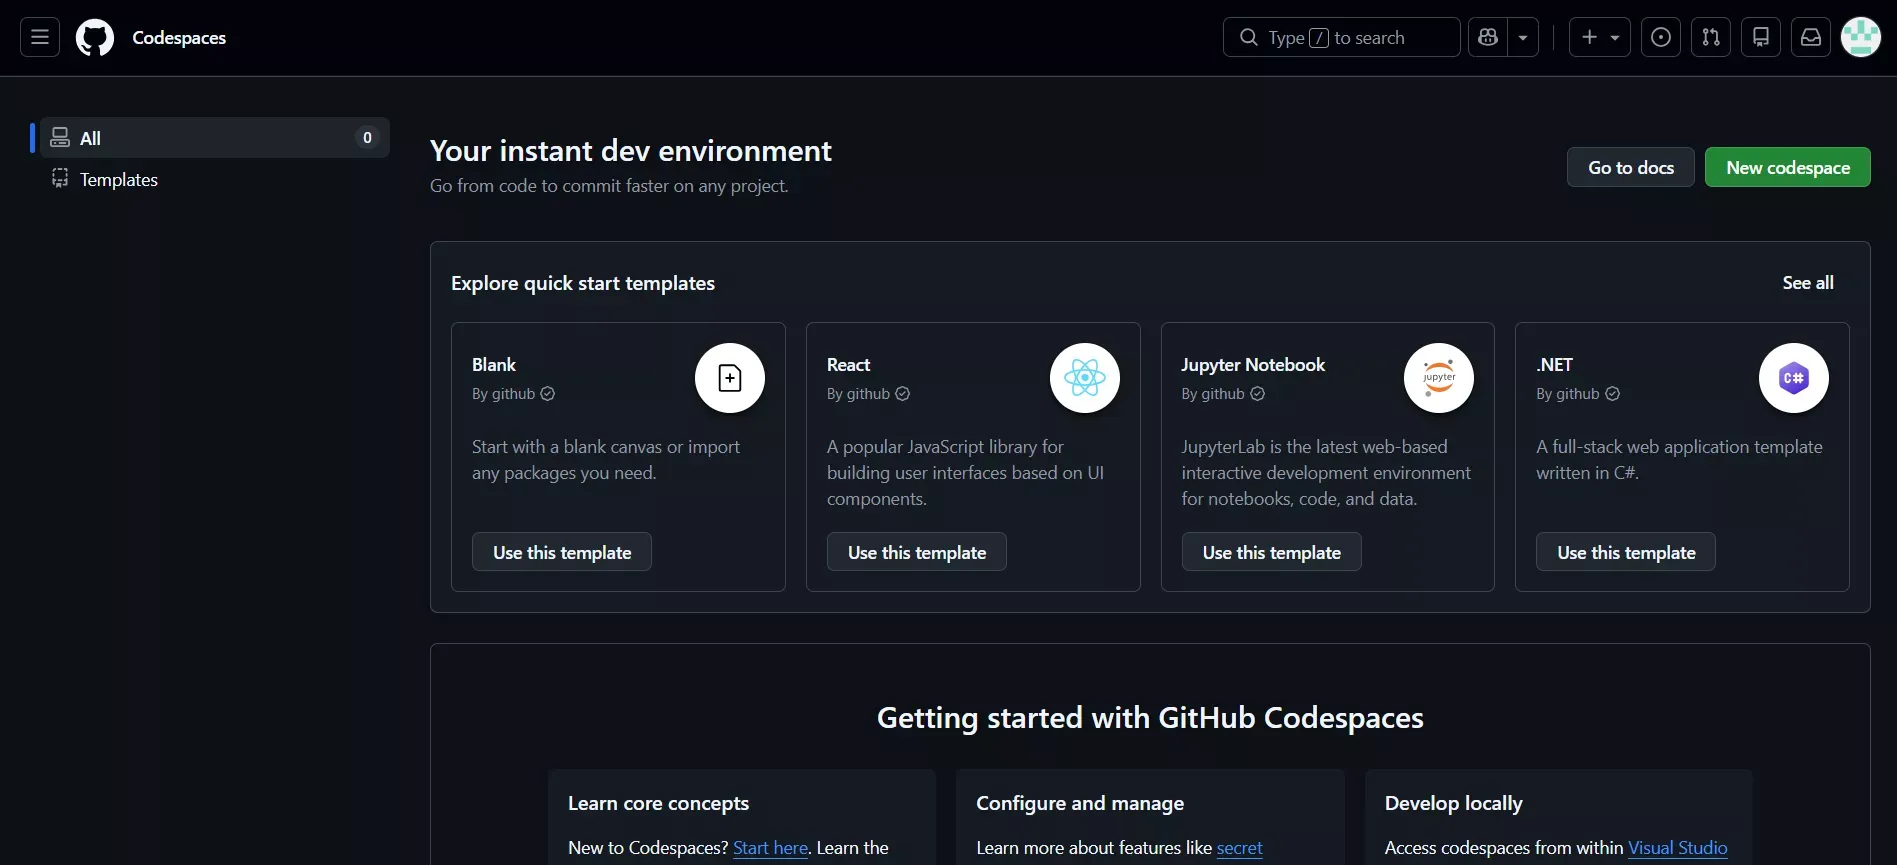Click the Develop locally heading

[x=1454, y=804]
